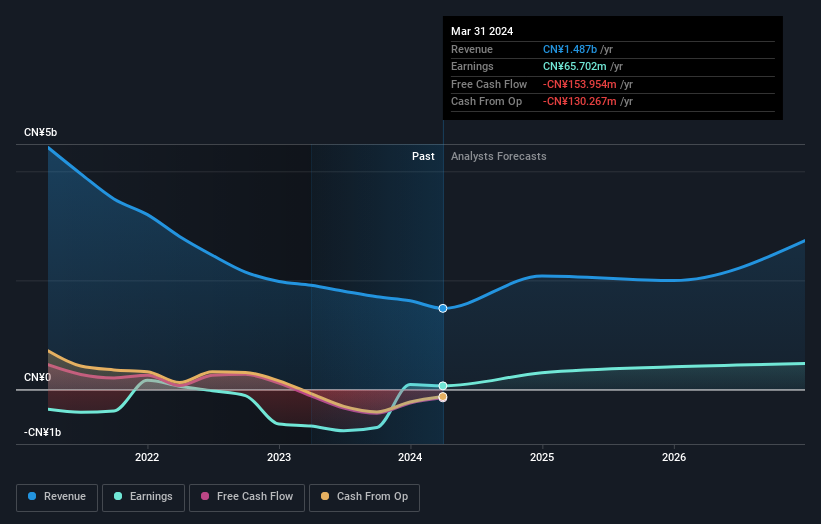
Task: Click the teal Earnings legend dot
Action: (x=118, y=496)
